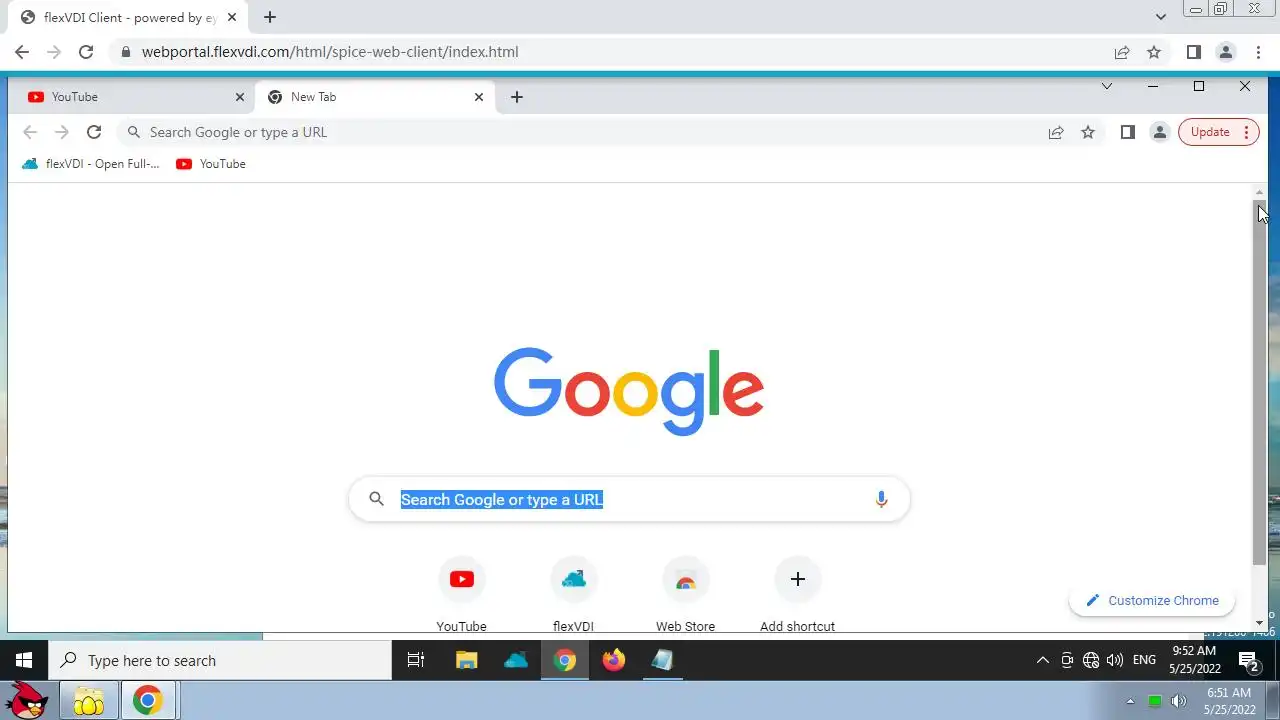1280x720 pixels.
Task: Click the Google logo
Action: (629, 391)
